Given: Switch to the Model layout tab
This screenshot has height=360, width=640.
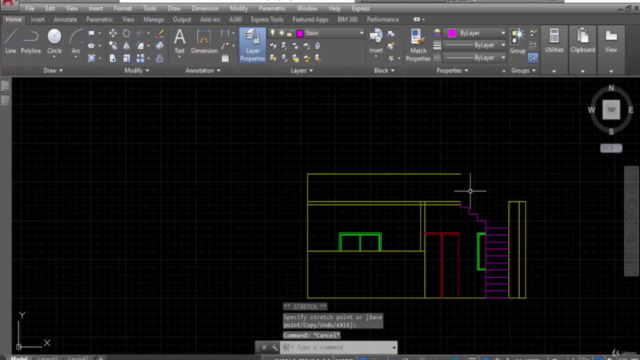Looking at the screenshot, I should pyautogui.click(x=19, y=358).
